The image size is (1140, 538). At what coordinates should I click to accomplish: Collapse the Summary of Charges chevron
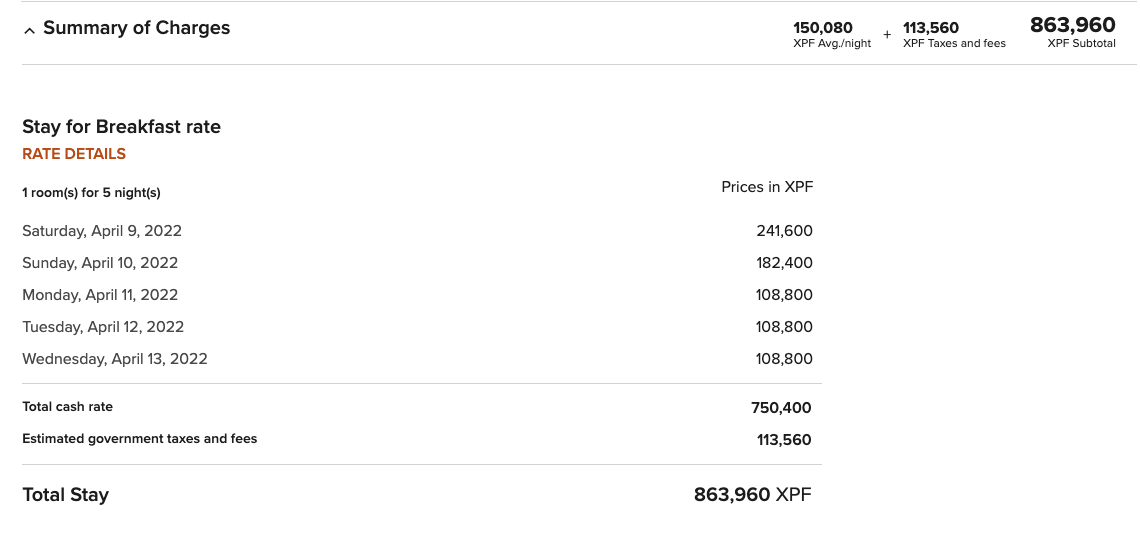point(29,30)
